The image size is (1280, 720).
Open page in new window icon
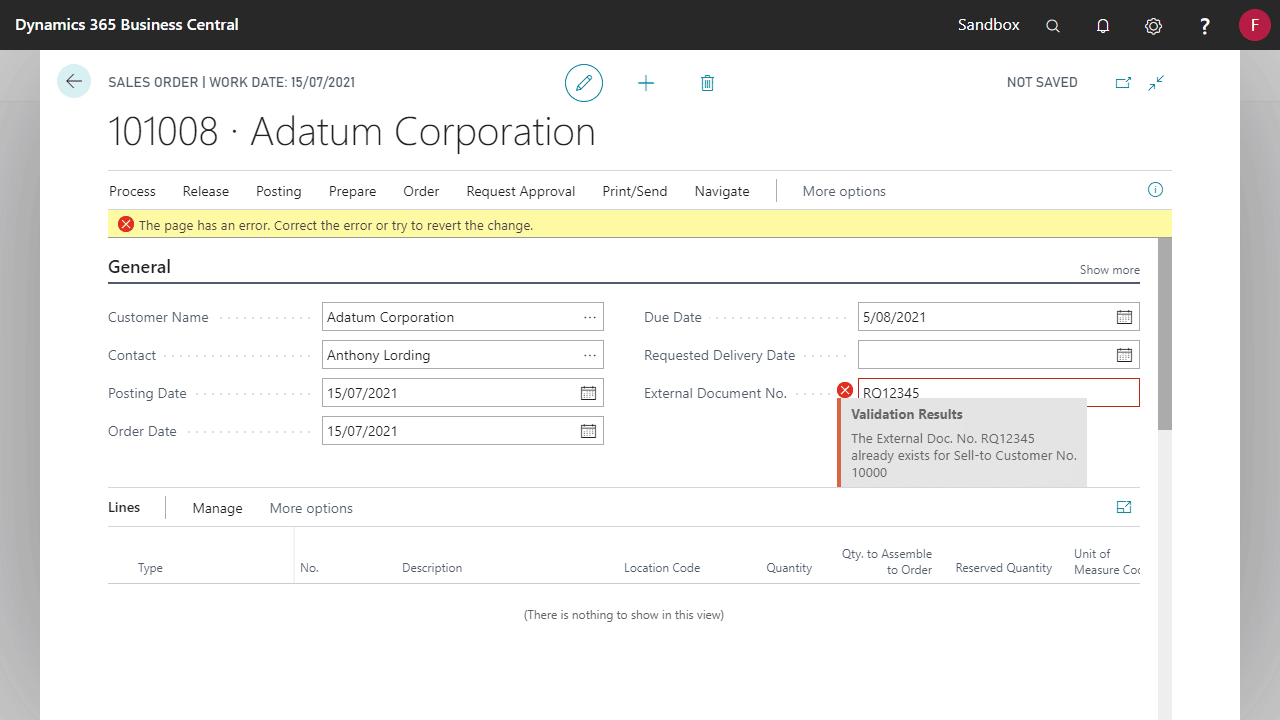point(1123,83)
